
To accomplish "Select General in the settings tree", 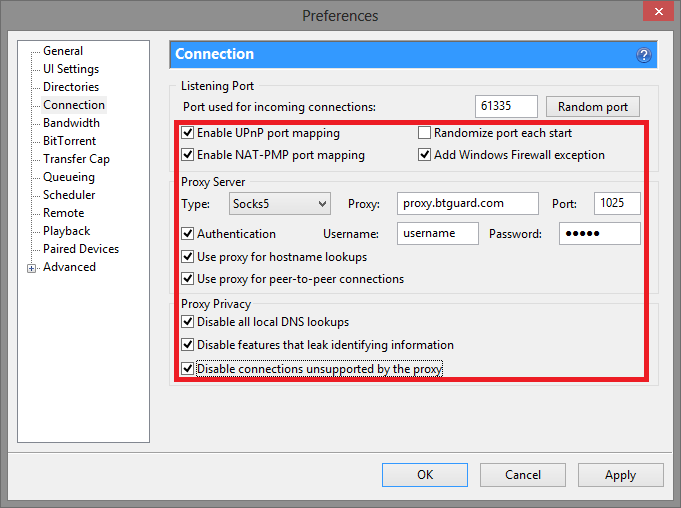I will (x=63, y=51).
